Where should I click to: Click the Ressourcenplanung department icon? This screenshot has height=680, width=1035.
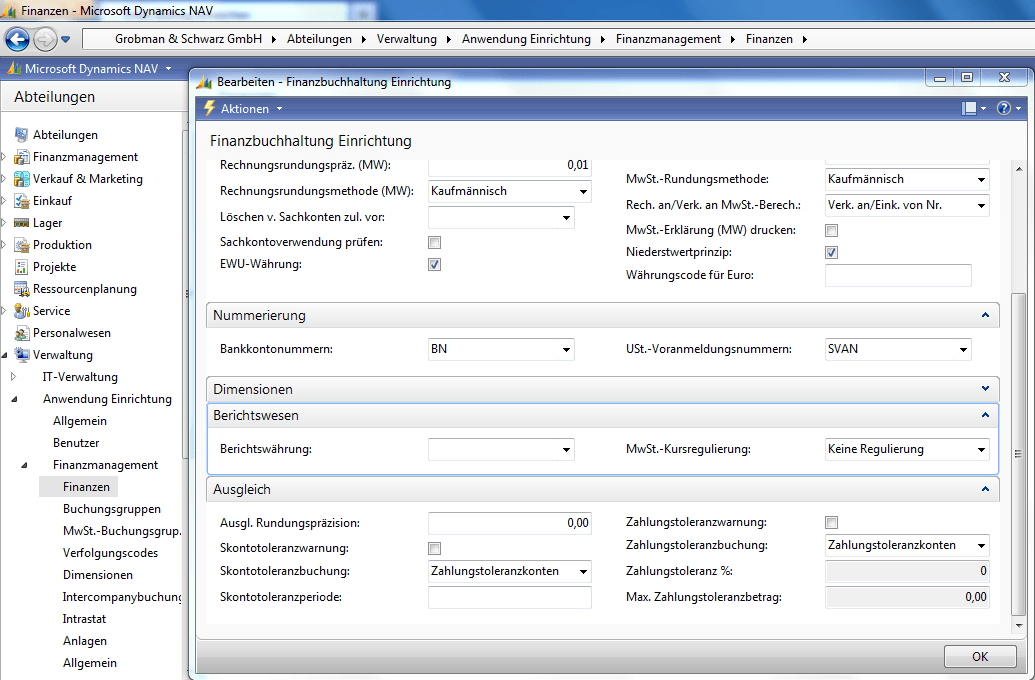coord(22,289)
